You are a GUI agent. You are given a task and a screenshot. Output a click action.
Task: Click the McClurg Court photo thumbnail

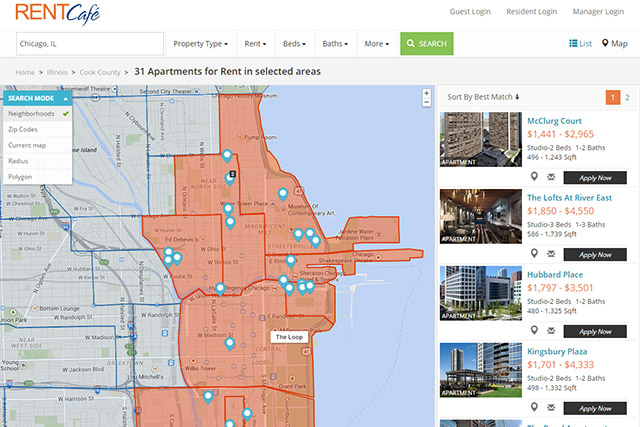[481, 139]
